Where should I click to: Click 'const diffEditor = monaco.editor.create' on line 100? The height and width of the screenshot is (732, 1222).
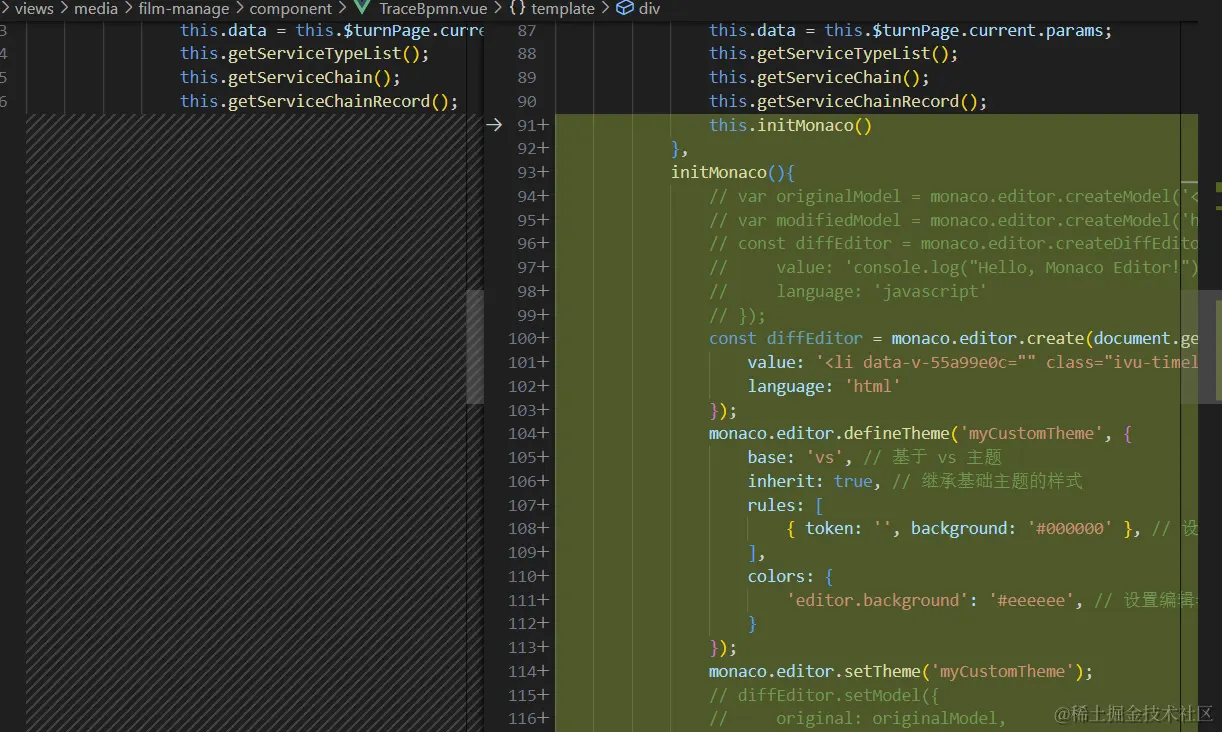[896, 338]
